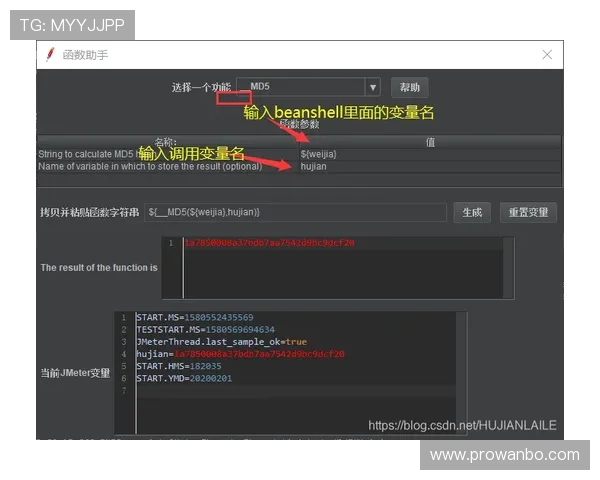Click the START.HMS=182035 line
600x480 pixels.
click(x=179, y=366)
